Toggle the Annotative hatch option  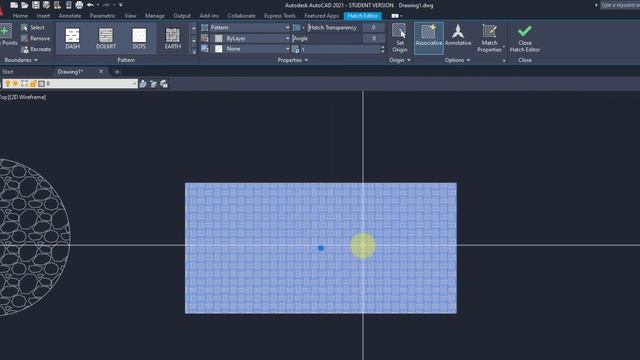point(458,35)
